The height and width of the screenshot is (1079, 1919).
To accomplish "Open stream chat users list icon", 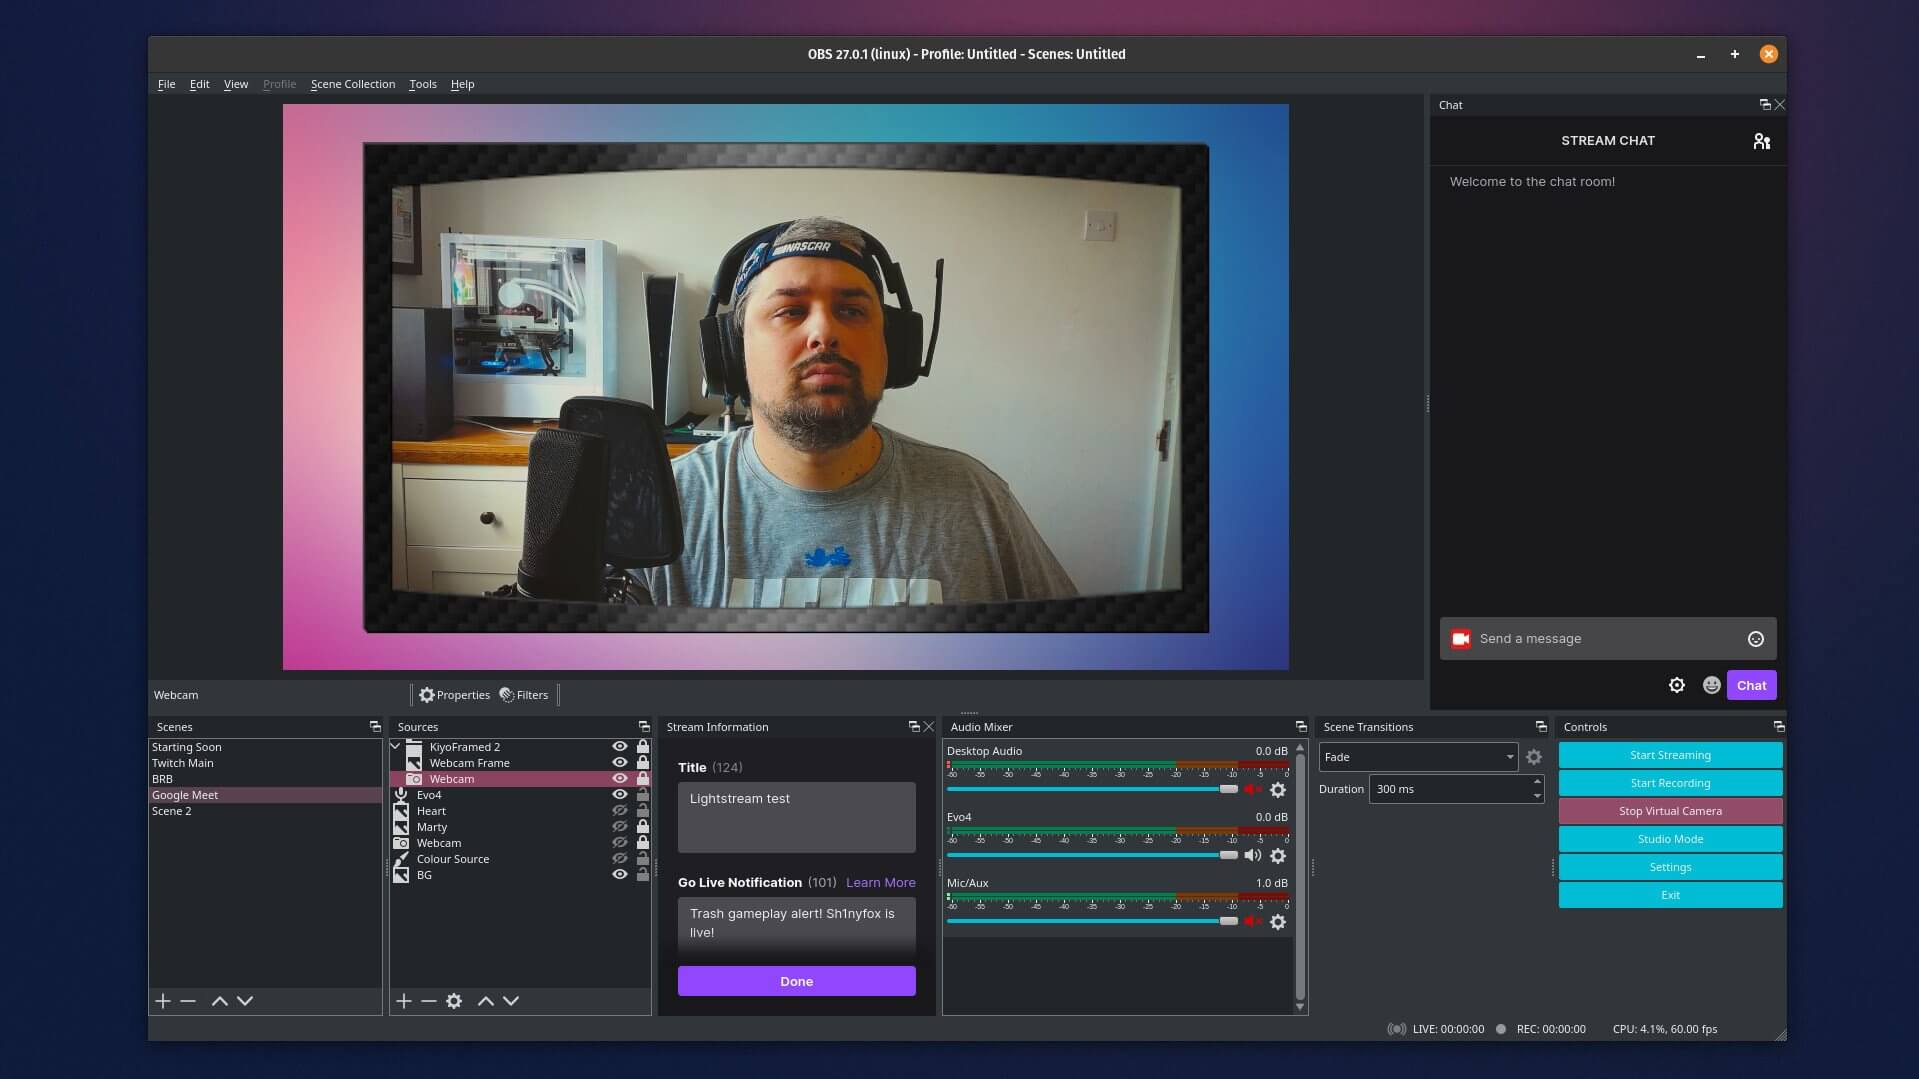I will (1762, 142).
